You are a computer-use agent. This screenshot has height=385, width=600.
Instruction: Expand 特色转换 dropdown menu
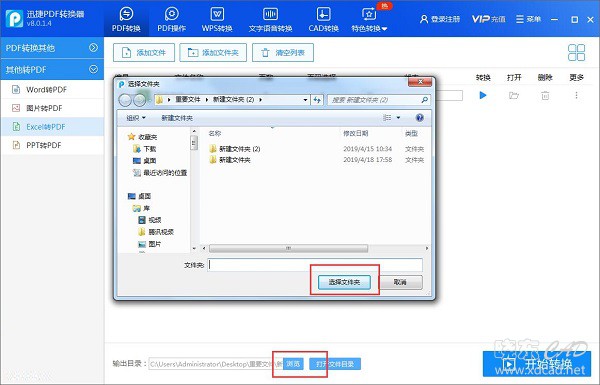tap(369, 19)
